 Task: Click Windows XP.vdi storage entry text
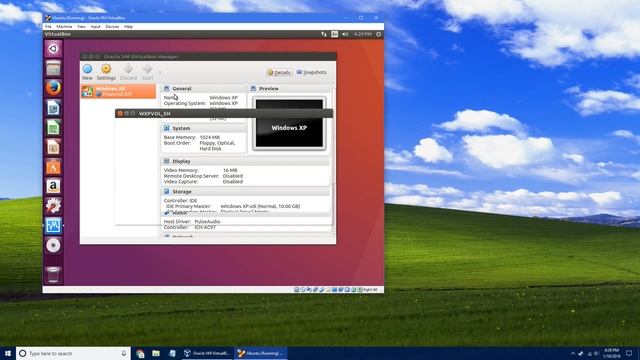click(260, 206)
